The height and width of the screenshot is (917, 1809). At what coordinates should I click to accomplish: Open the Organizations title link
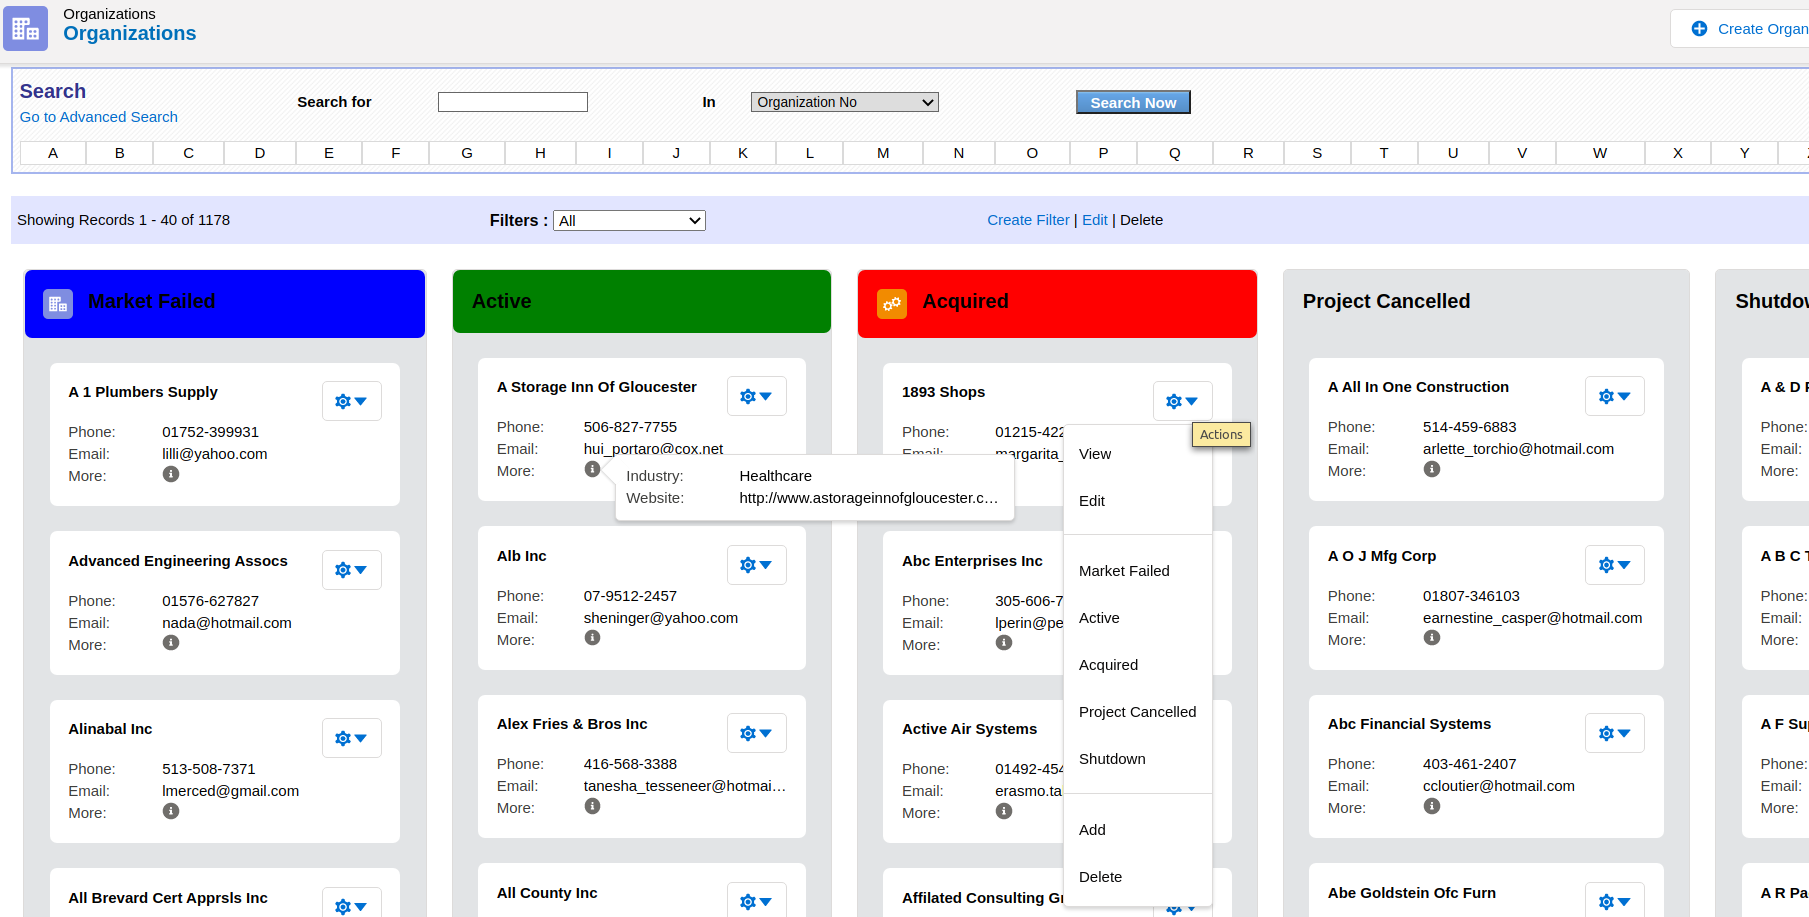[130, 33]
